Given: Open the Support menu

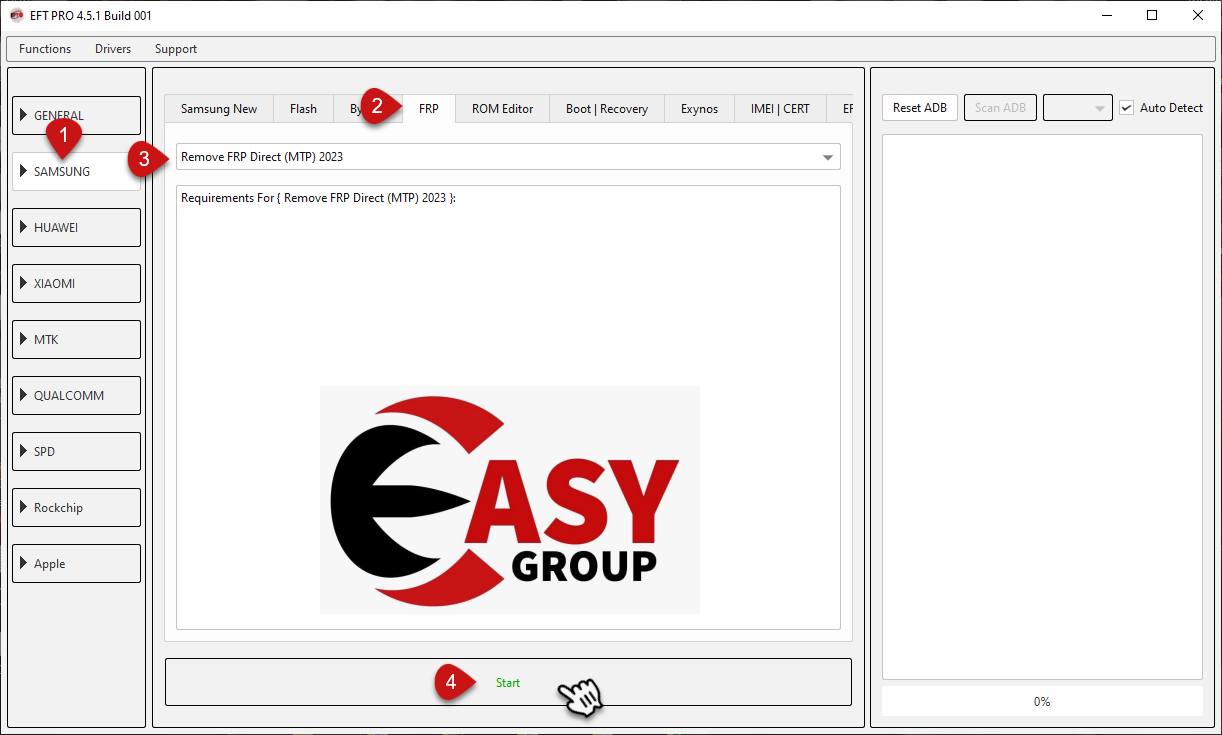Looking at the screenshot, I should point(176,49).
